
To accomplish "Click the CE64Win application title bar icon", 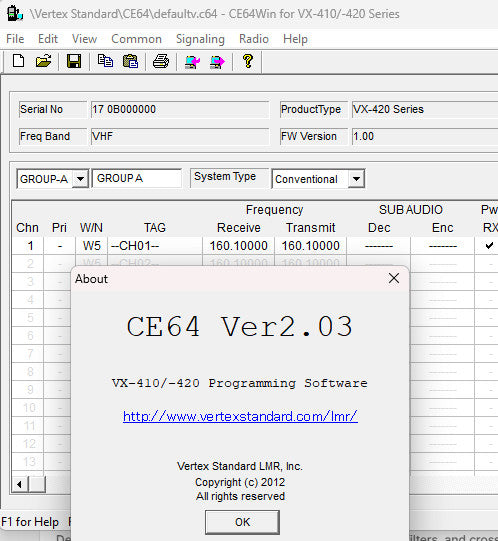I will click(14, 14).
